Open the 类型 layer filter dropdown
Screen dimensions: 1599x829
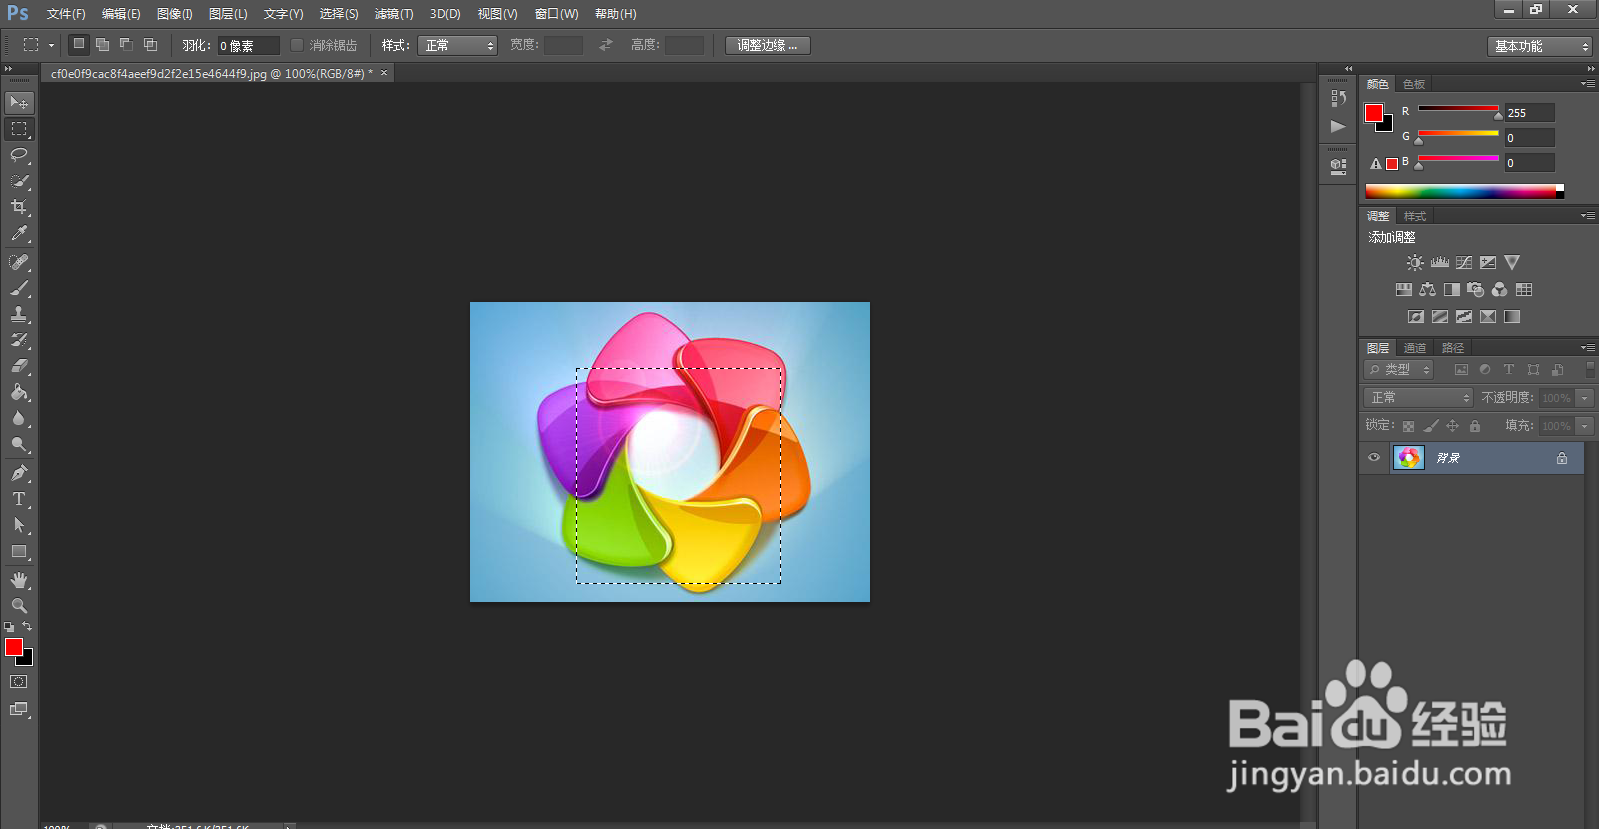point(1399,370)
